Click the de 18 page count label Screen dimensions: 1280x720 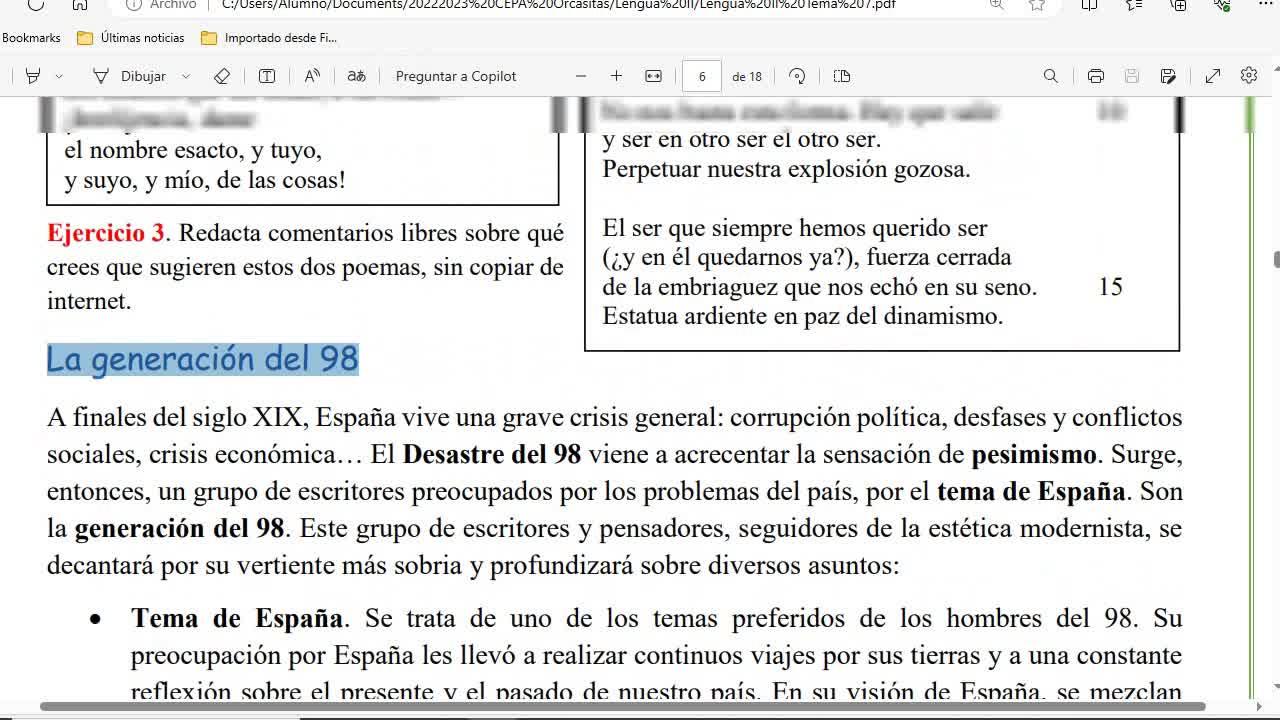(747, 76)
